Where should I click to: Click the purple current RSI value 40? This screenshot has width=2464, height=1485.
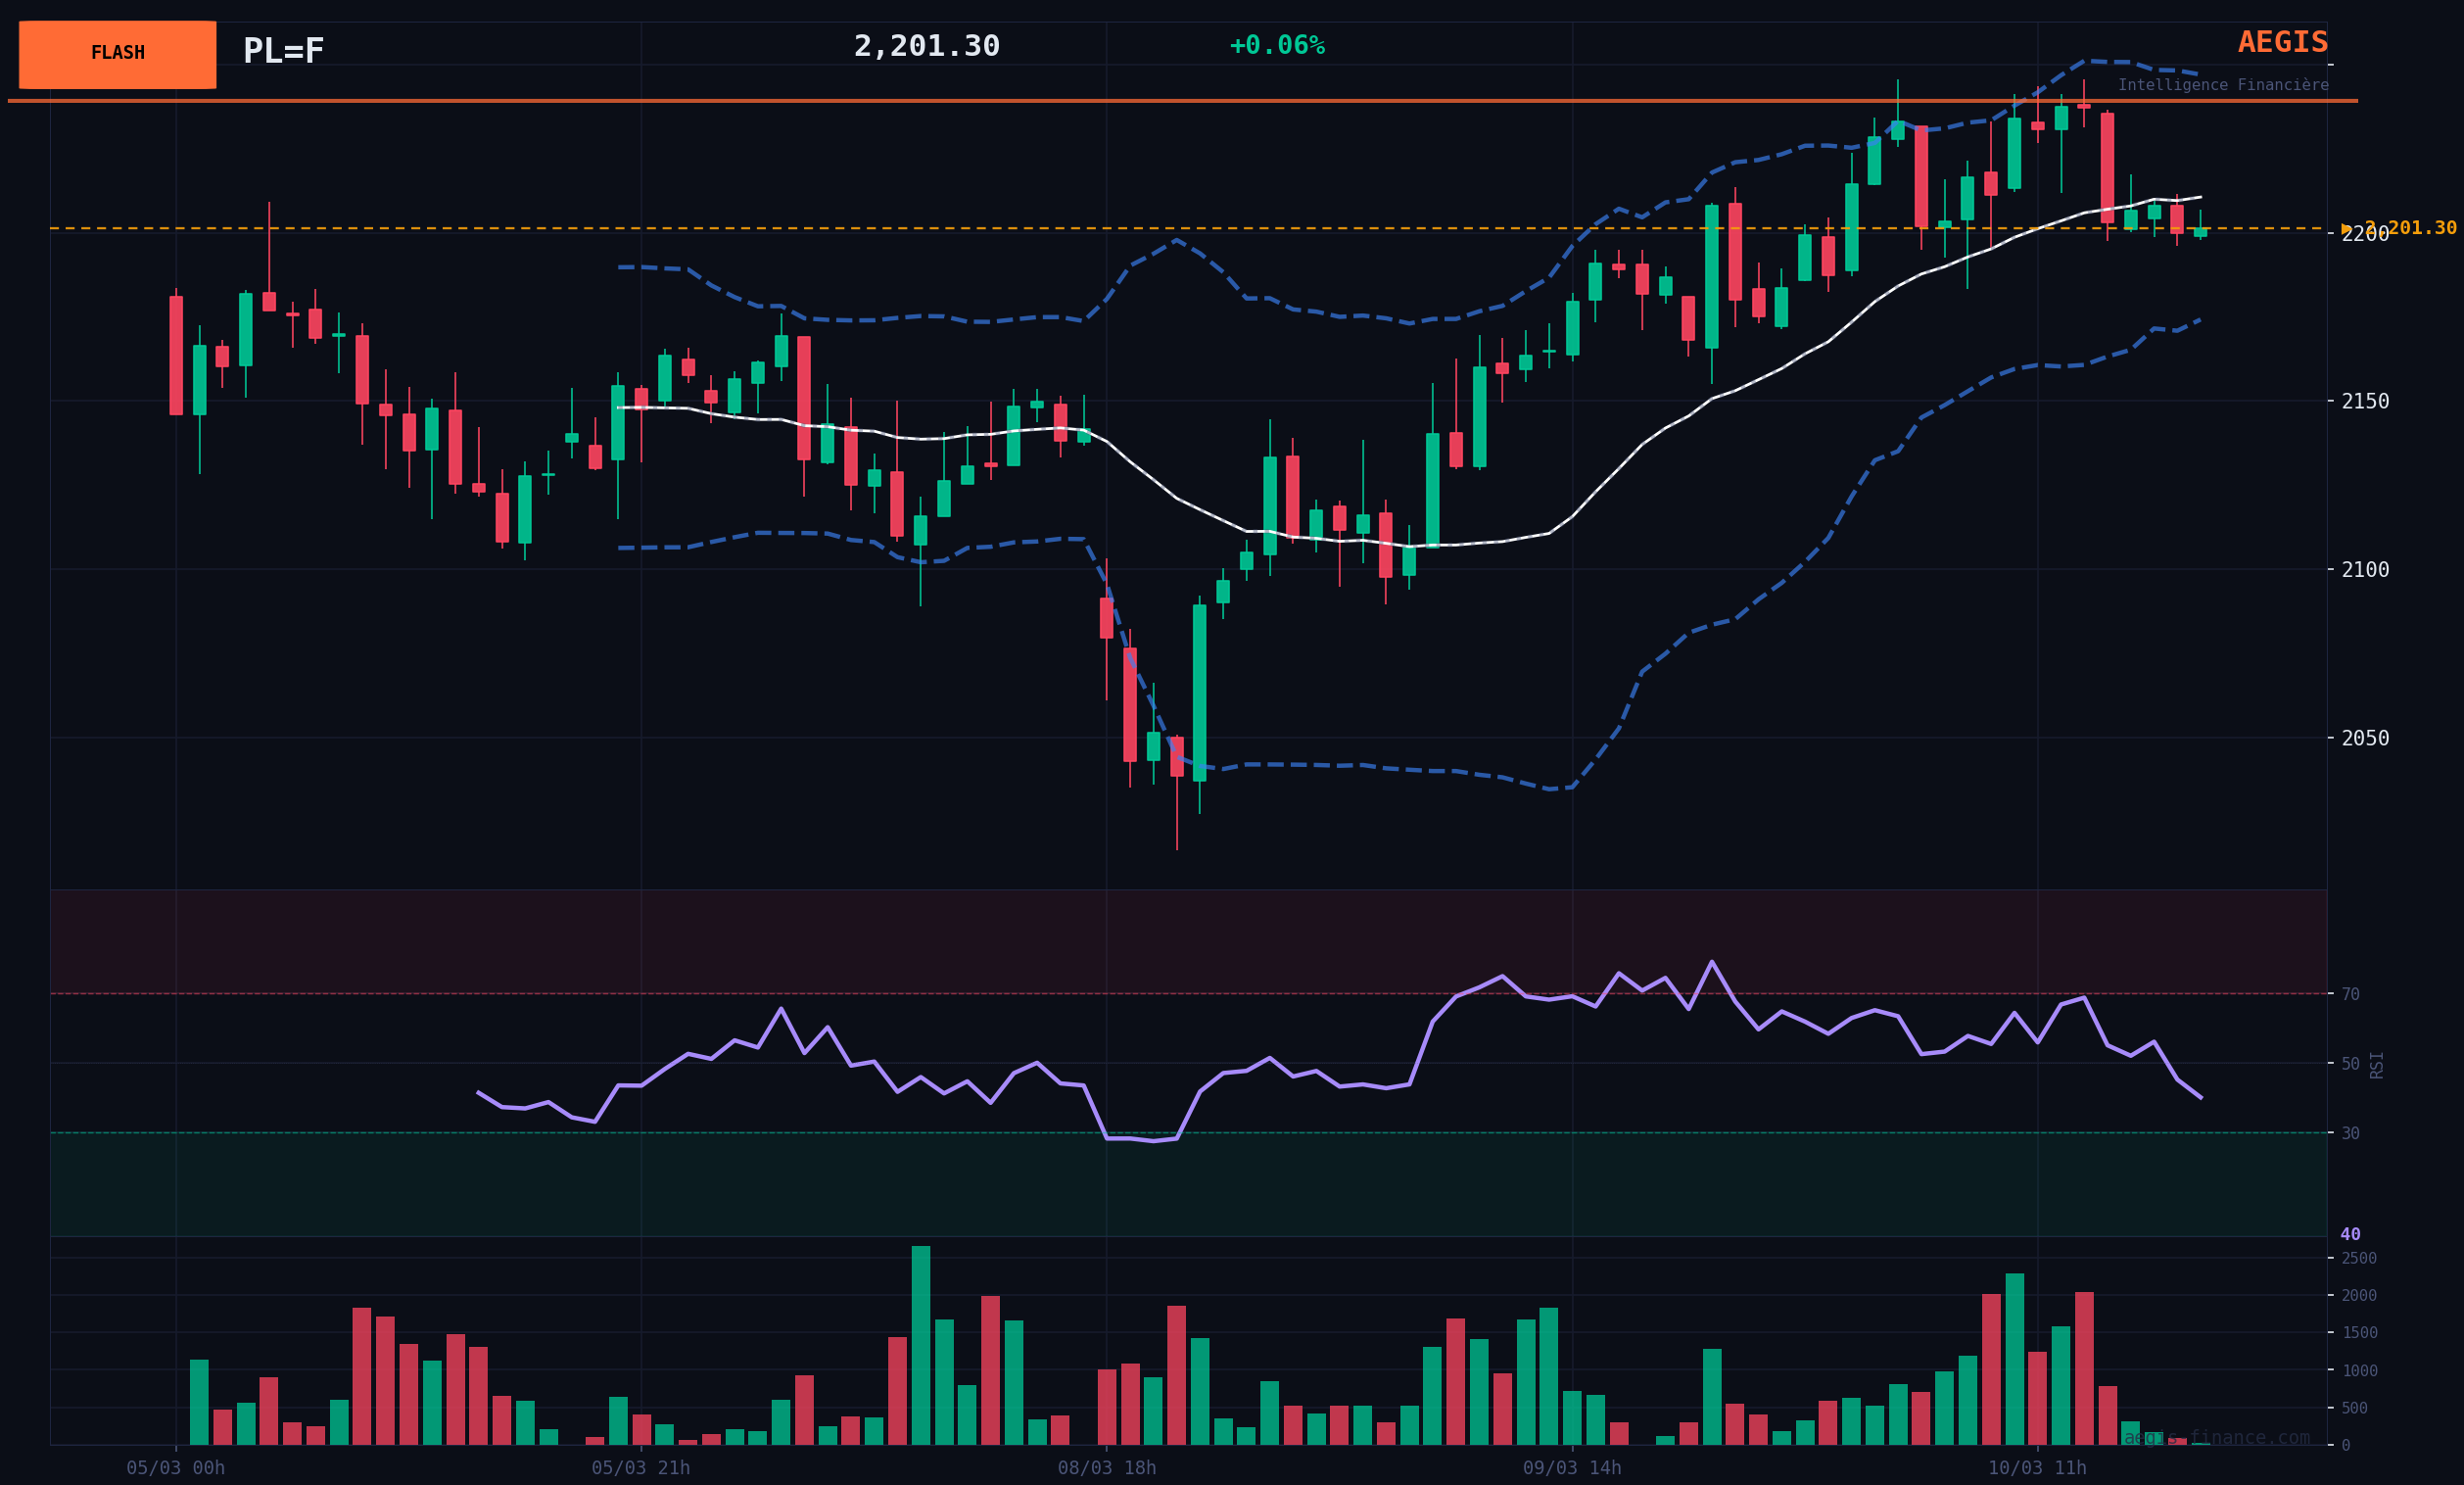pyautogui.click(x=2350, y=1234)
